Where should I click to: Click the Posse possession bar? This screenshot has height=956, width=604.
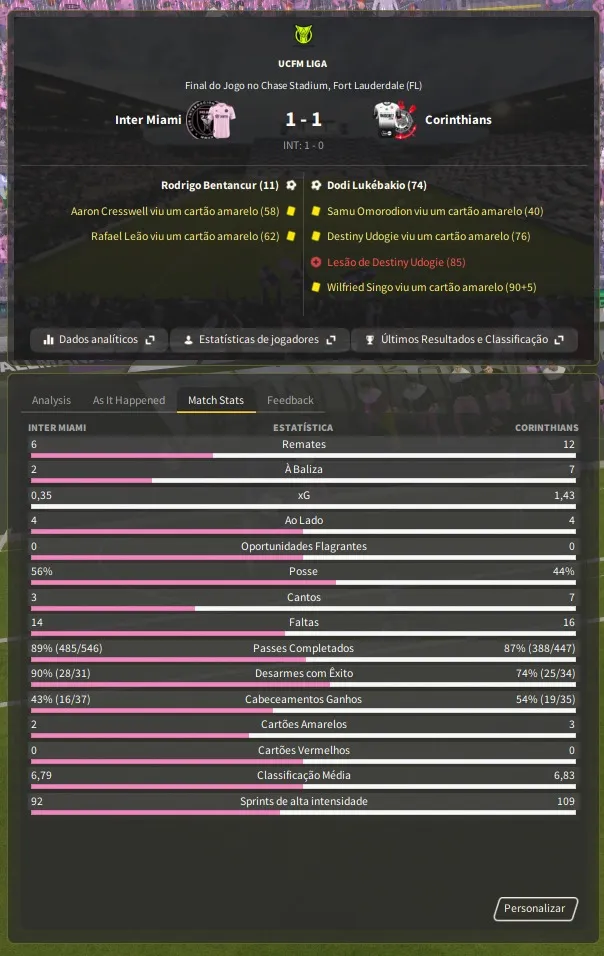(303, 583)
